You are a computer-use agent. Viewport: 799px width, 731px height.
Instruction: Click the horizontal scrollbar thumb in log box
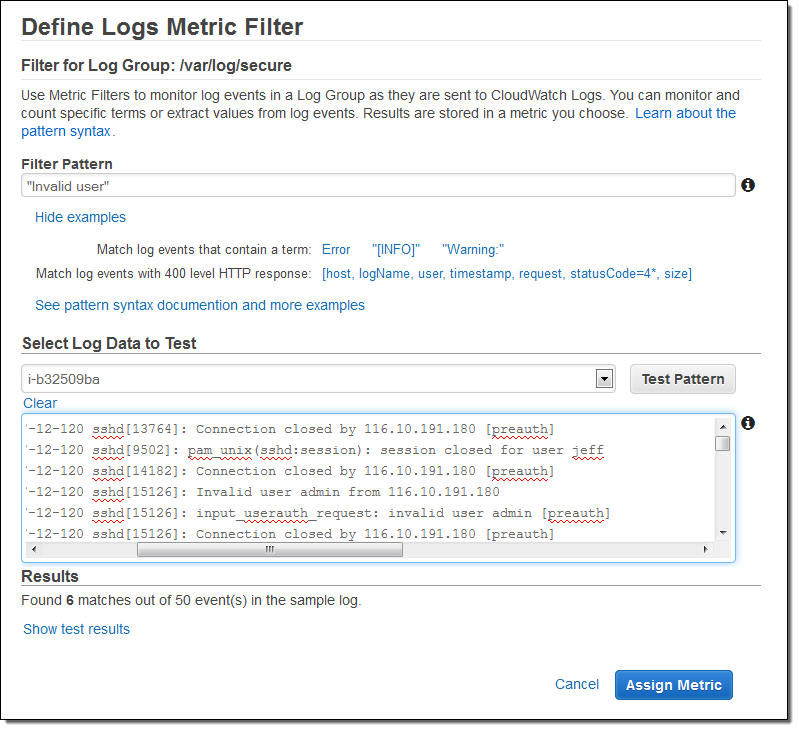click(269, 549)
